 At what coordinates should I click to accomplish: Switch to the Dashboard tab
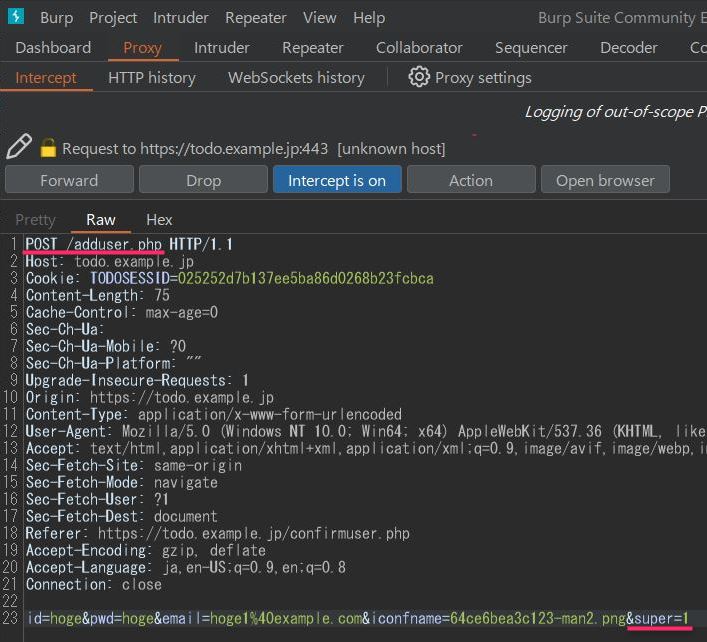[x=53, y=48]
